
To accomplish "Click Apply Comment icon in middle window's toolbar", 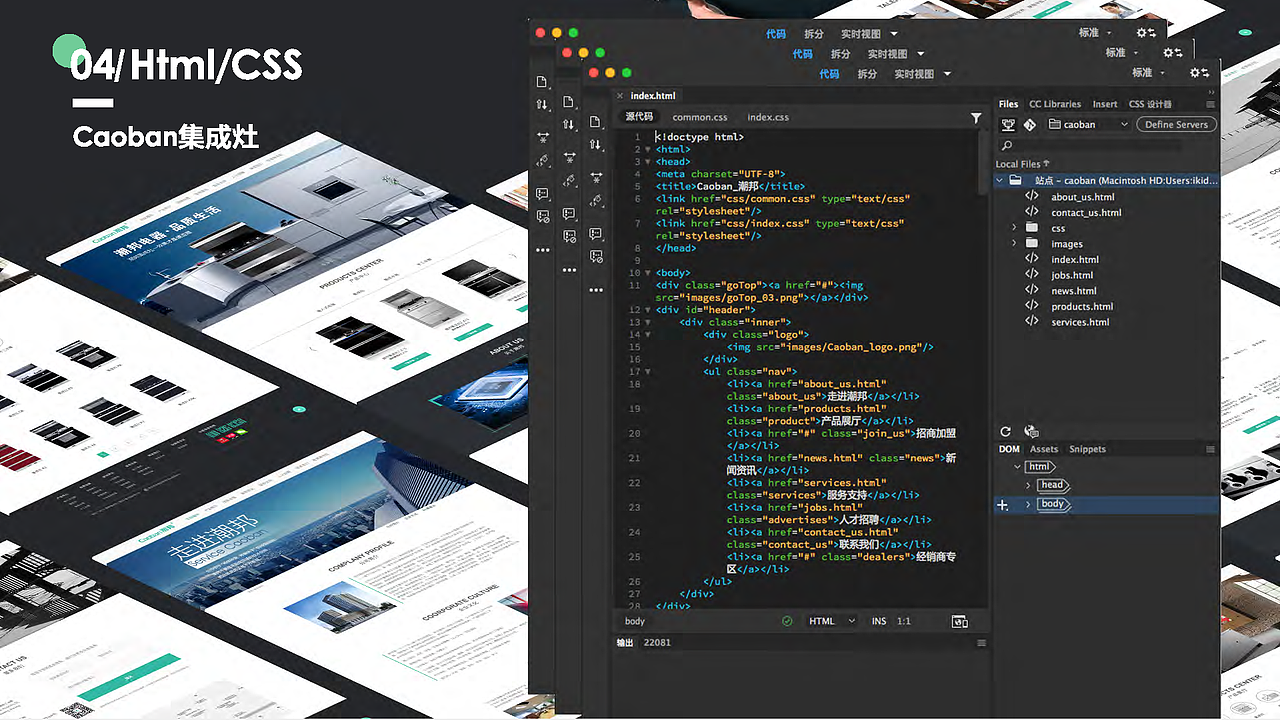I will point(569,213).
